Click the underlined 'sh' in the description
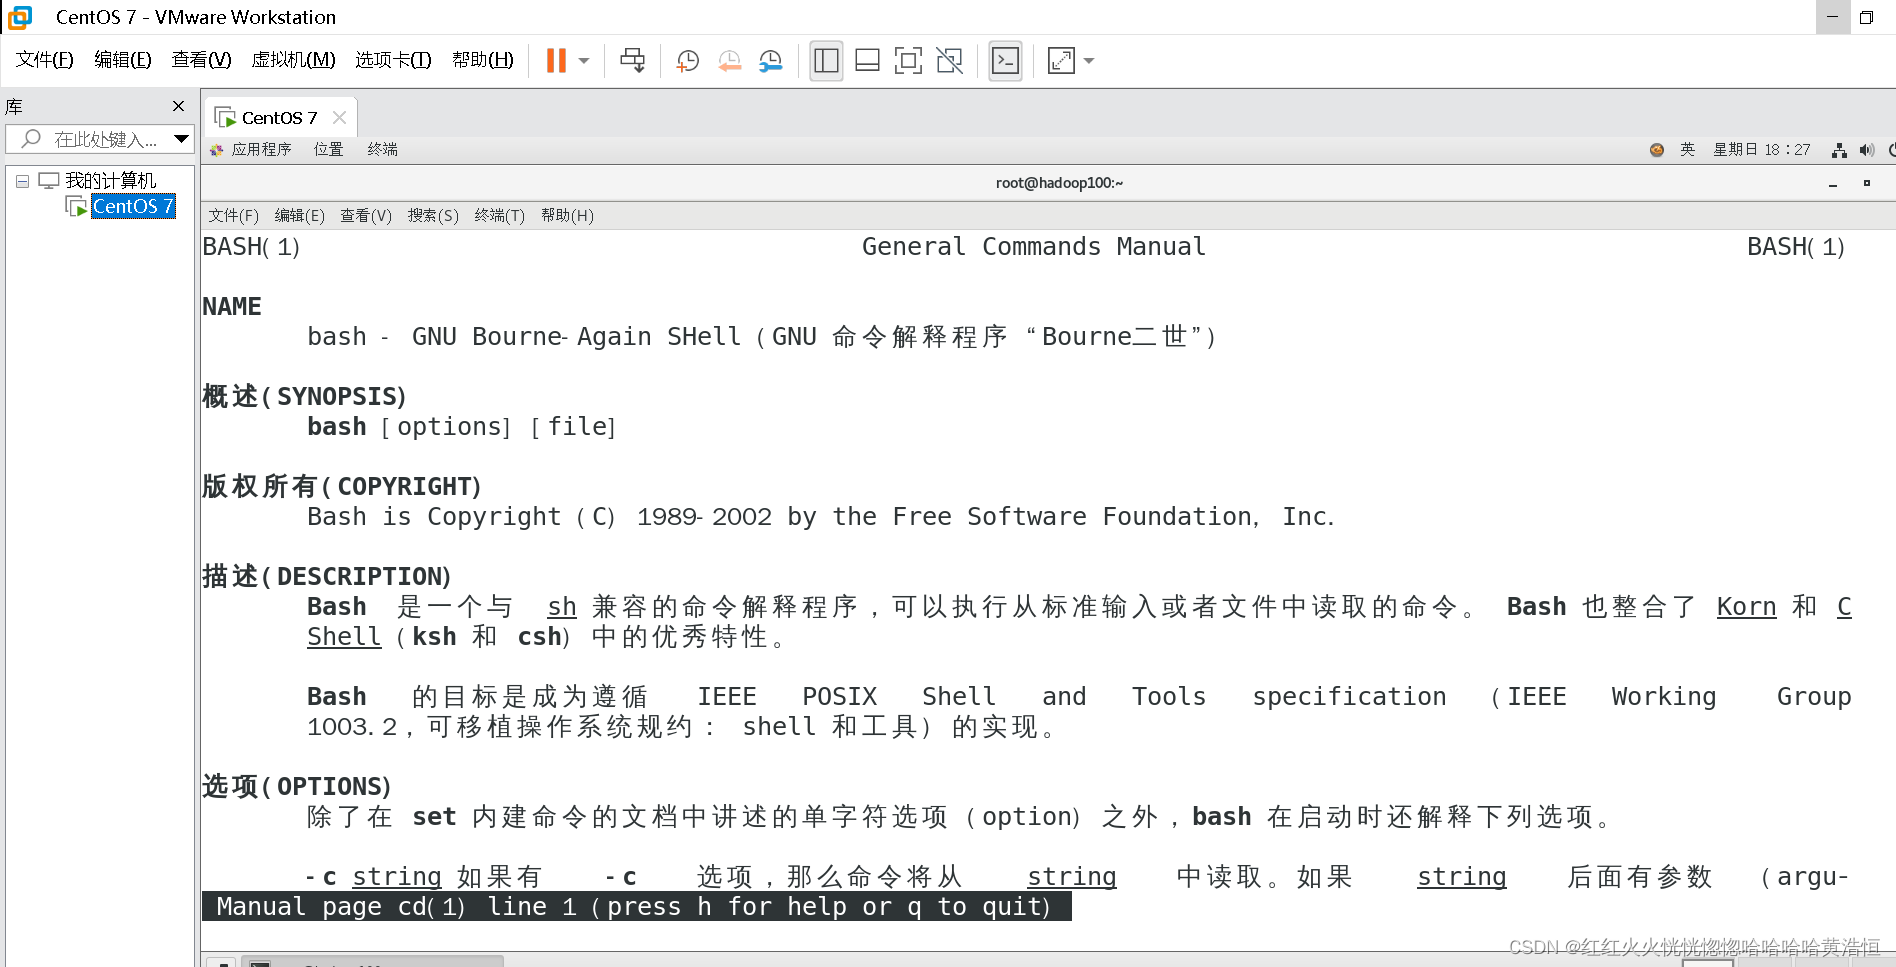 [562, 607]
